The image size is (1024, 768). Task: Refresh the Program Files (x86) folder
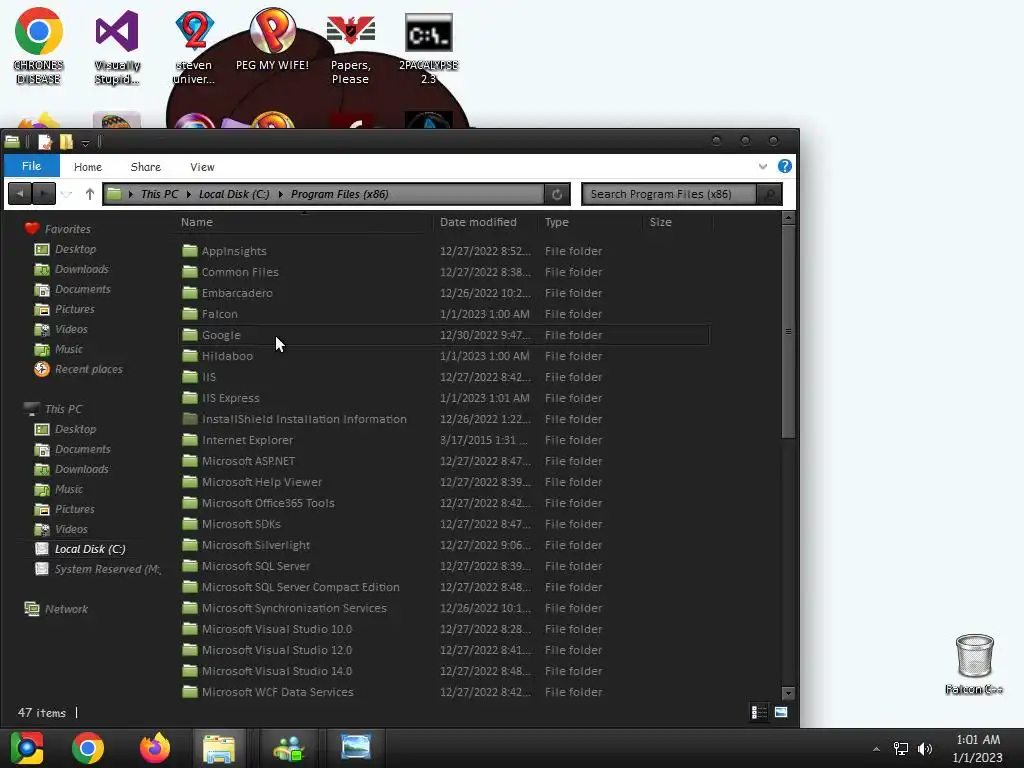tap(557, 194)
